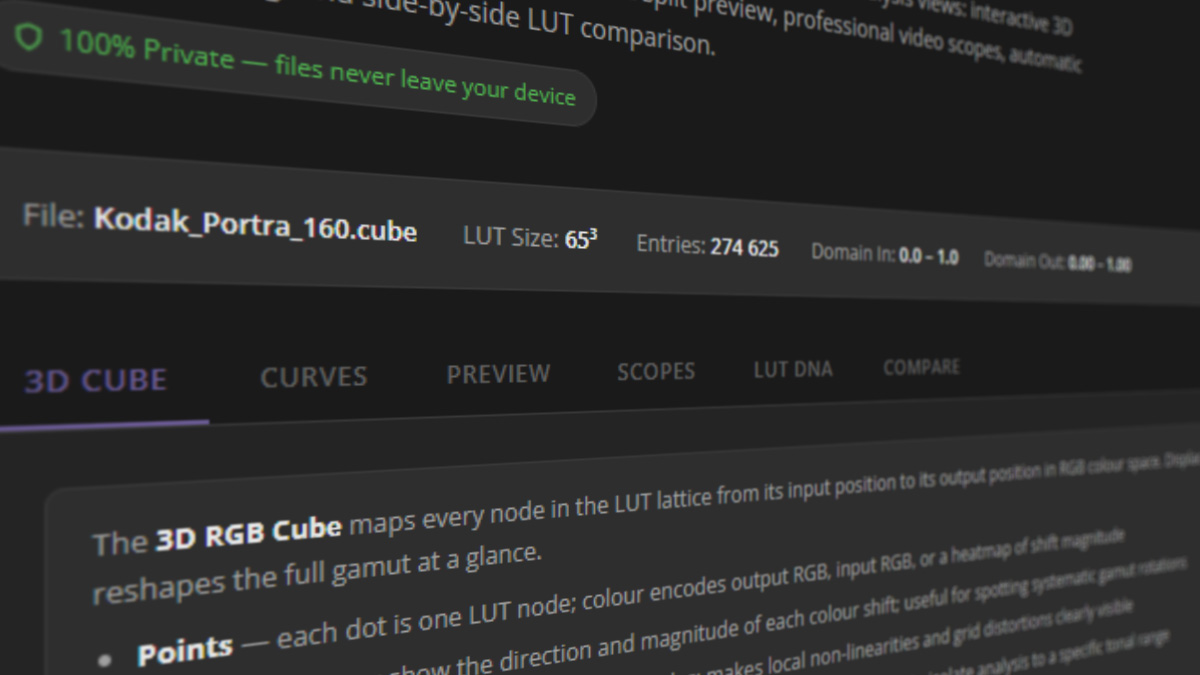The width and height of the screenshot is (1200, 675).
Task: Open the LUT DNA tab
Action: pos(793,370)
